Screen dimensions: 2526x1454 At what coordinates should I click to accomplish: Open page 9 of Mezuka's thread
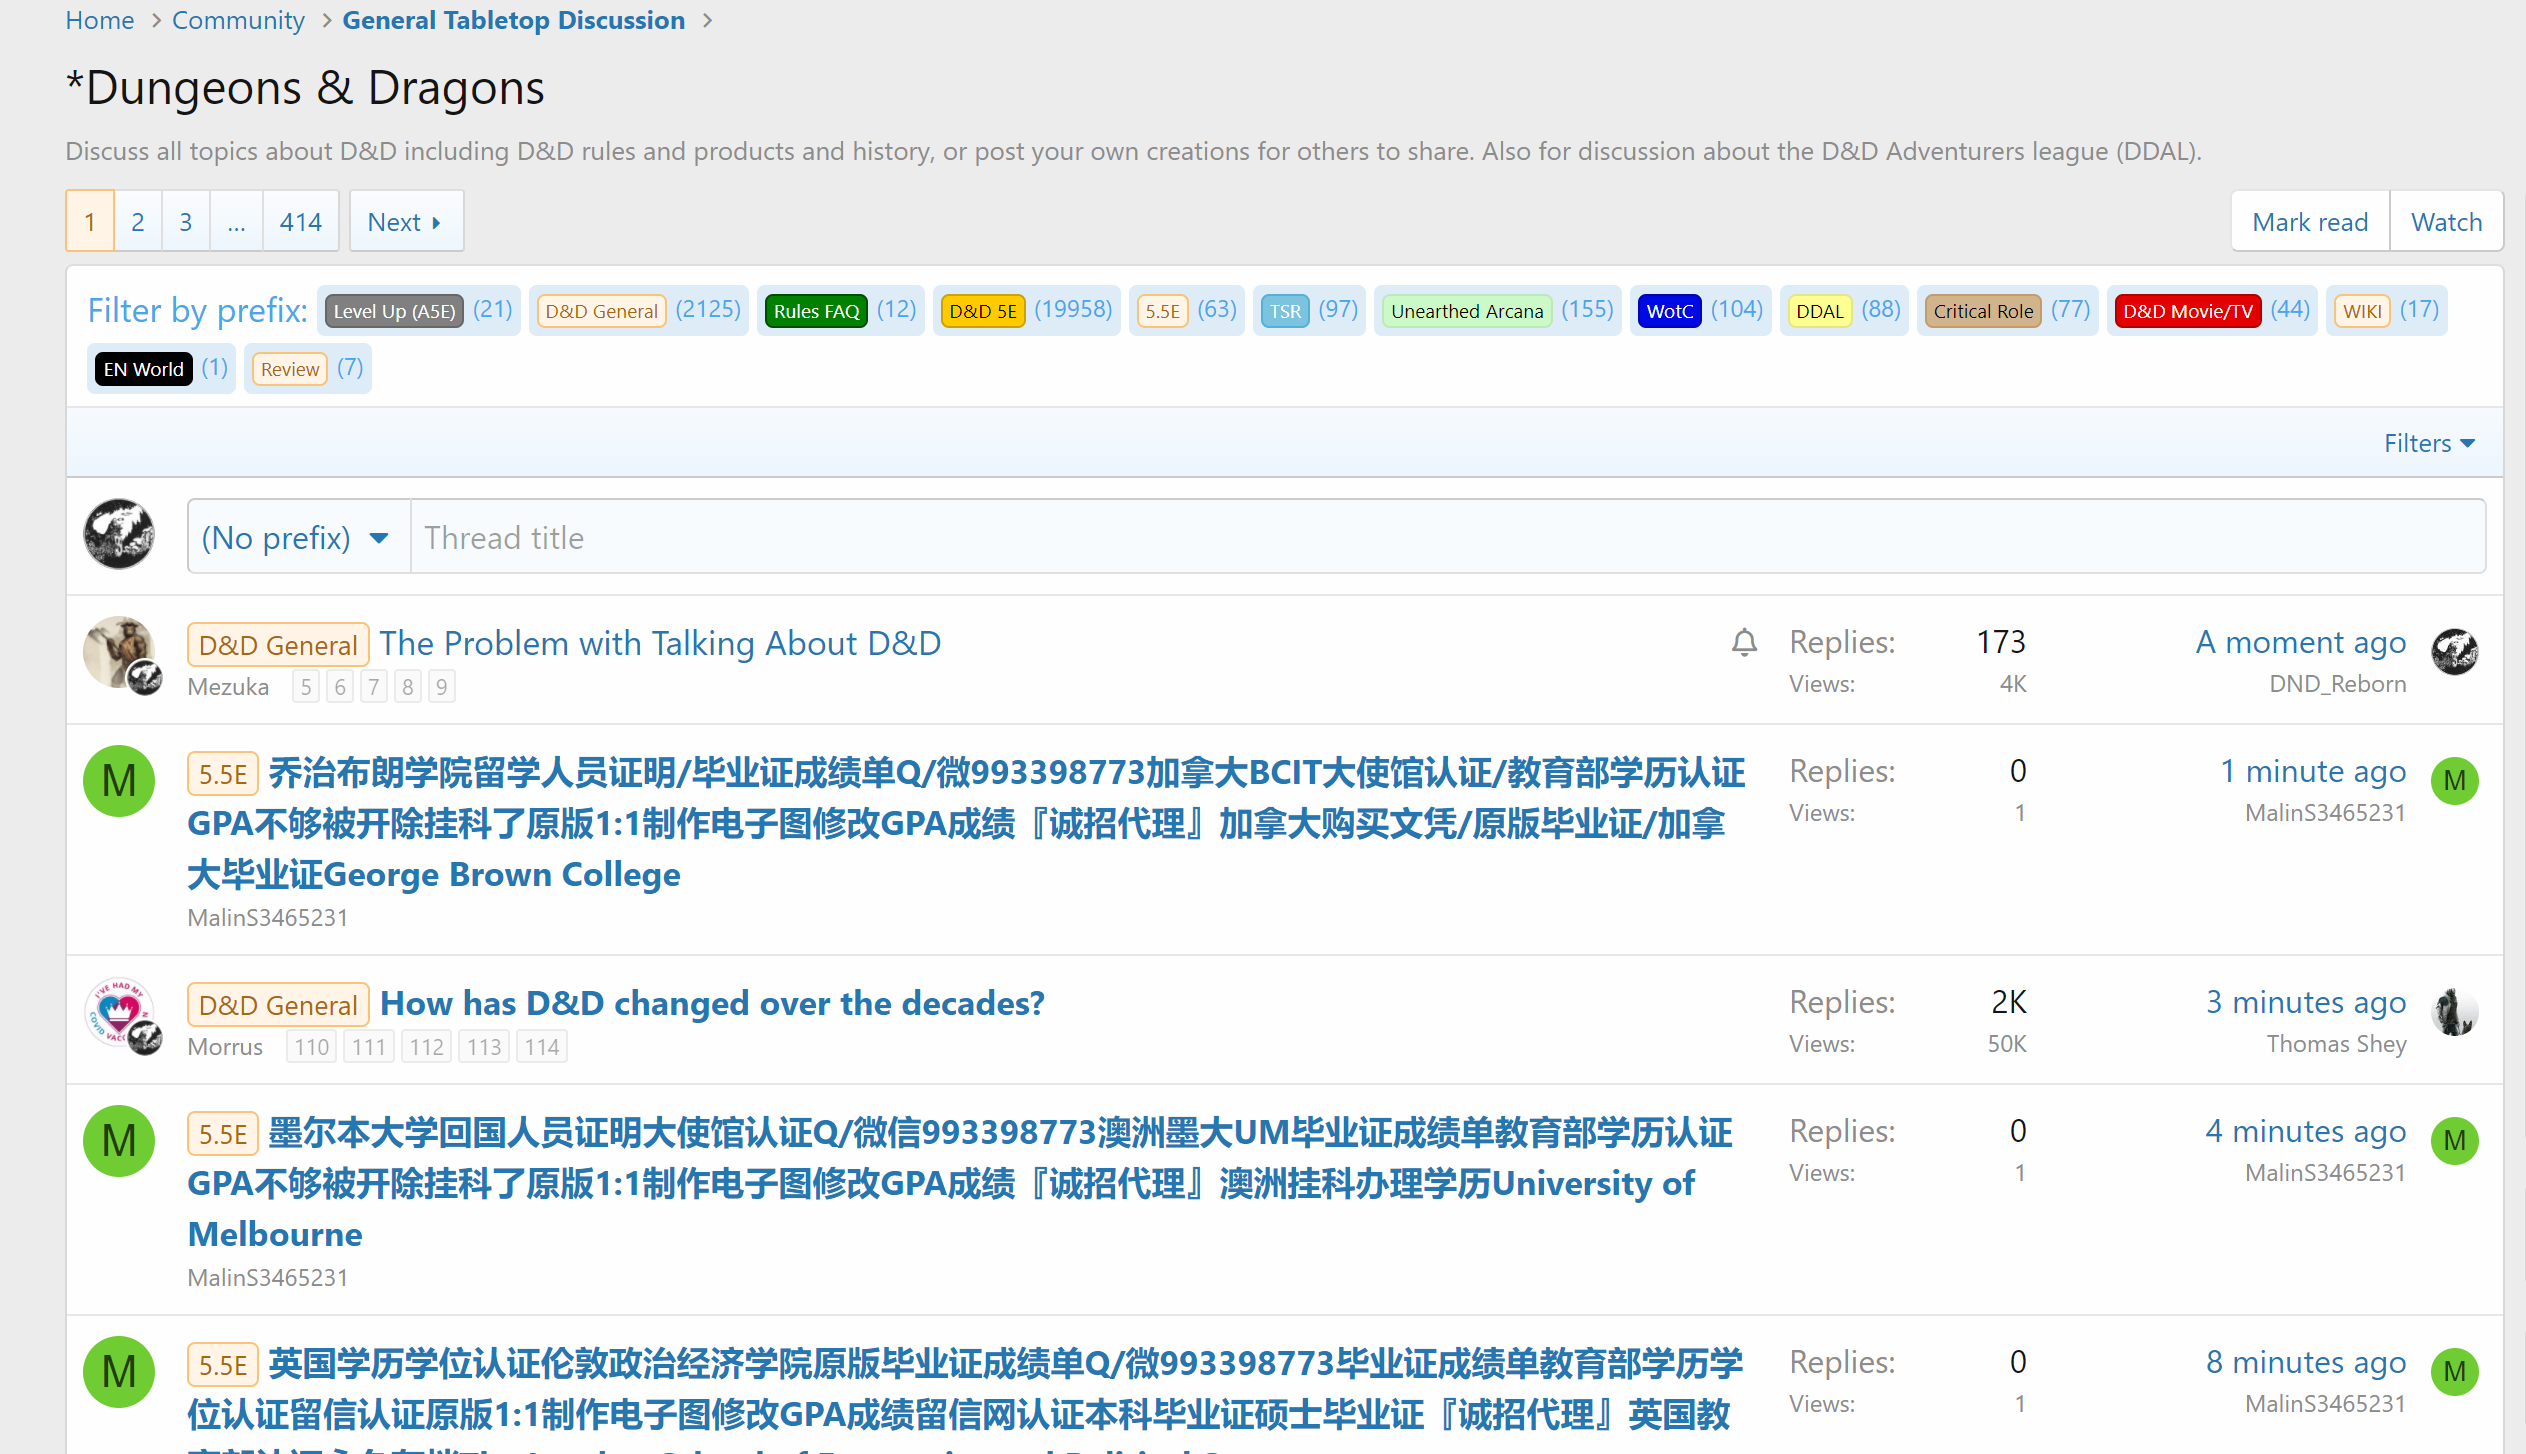click(x=441, y=687)
